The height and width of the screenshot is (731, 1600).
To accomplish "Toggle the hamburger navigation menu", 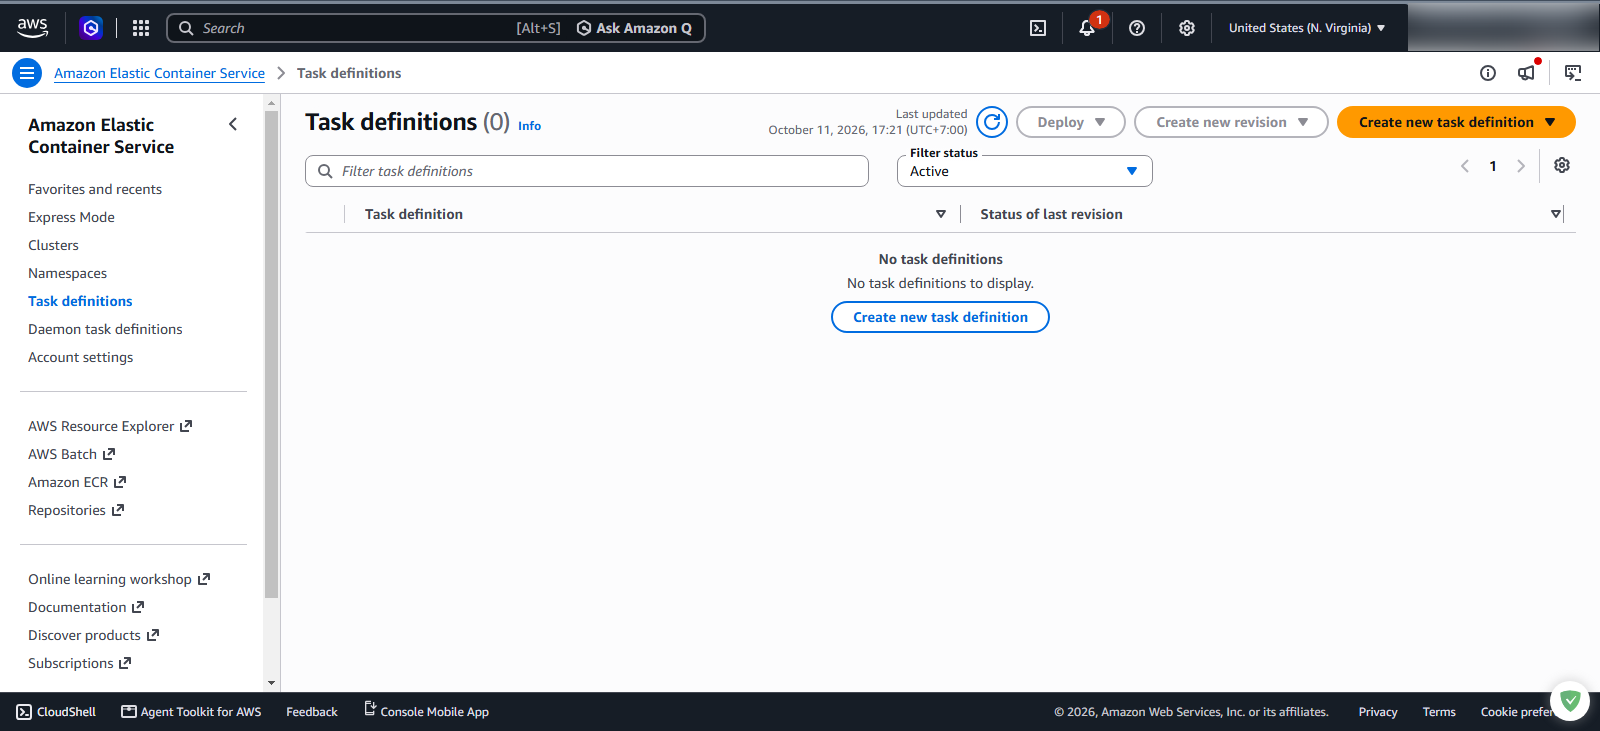I will [27, 73].
